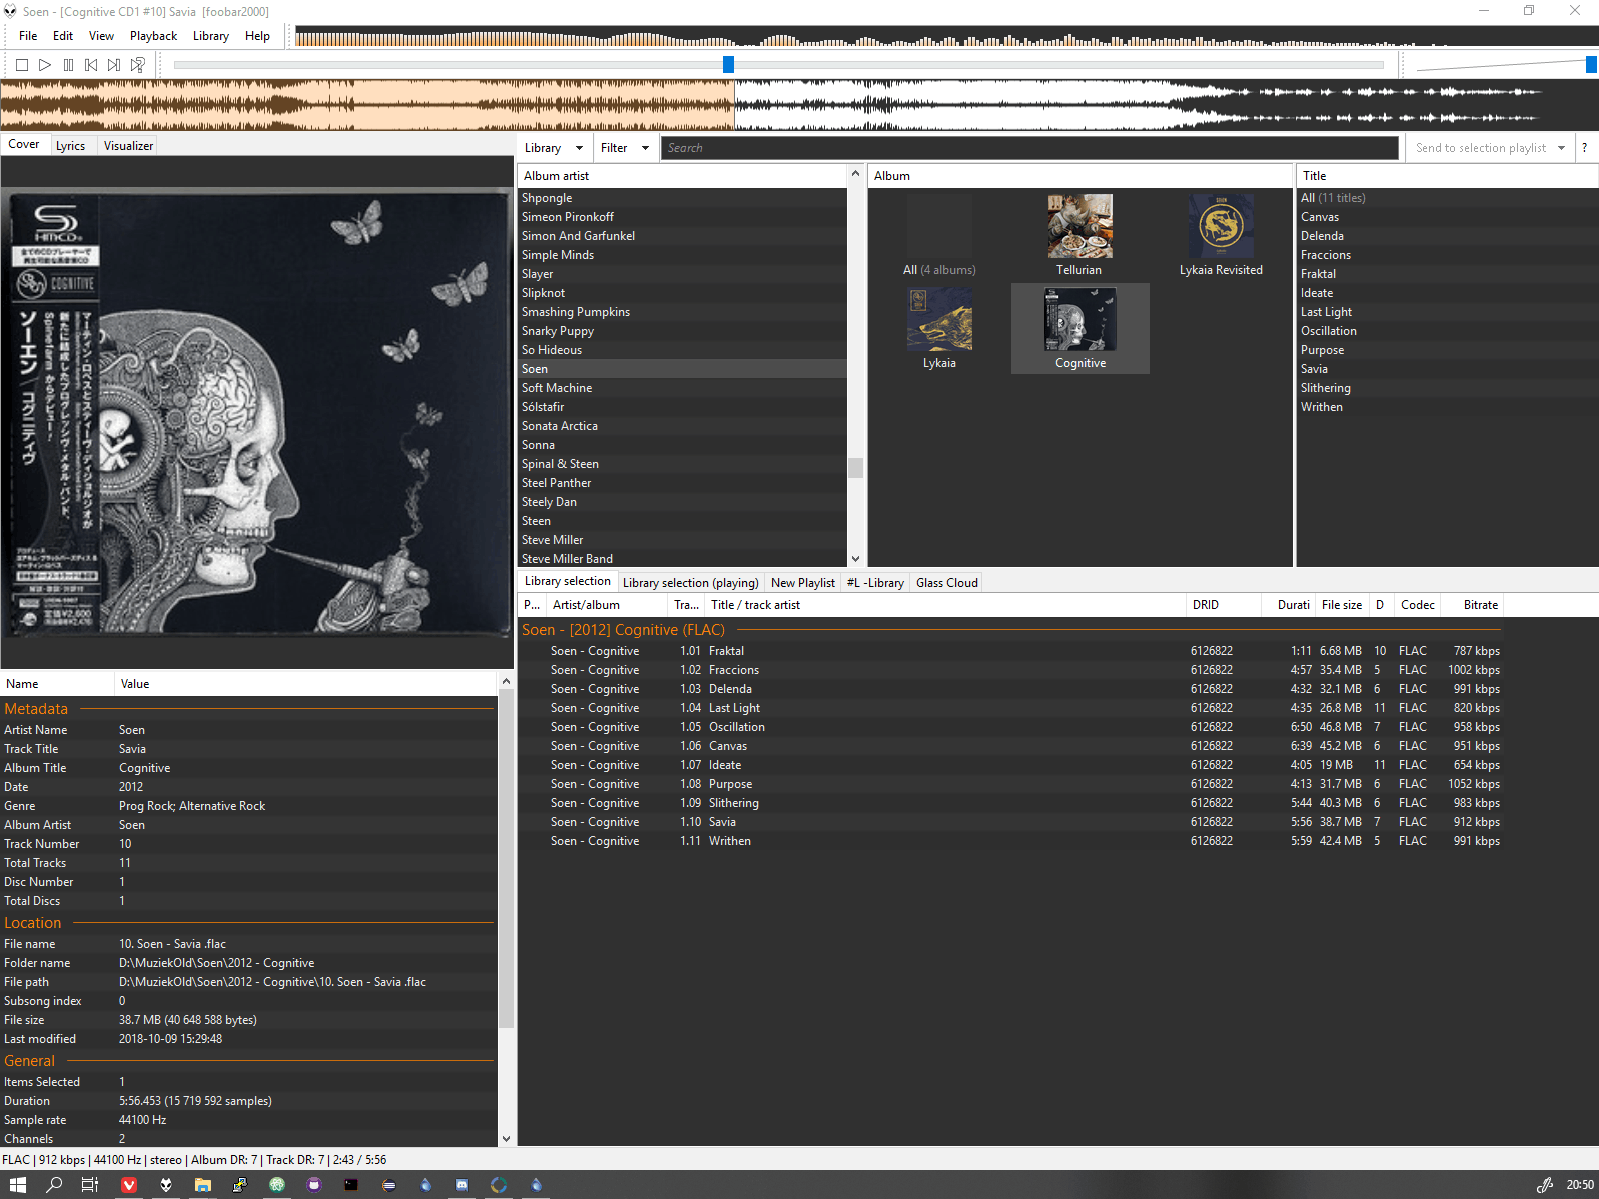1599x1199 pixels.
Task: Pause the current track
Action: point(68,65)
